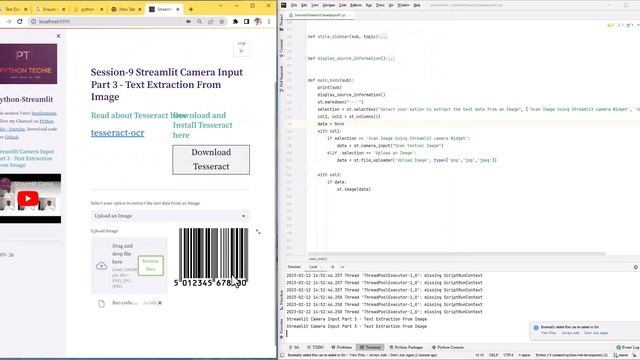The height and width of the screenshot is (360, 640).
Task: Open Favorites tool window on PyCharm left strip
Action: [281, 329]
